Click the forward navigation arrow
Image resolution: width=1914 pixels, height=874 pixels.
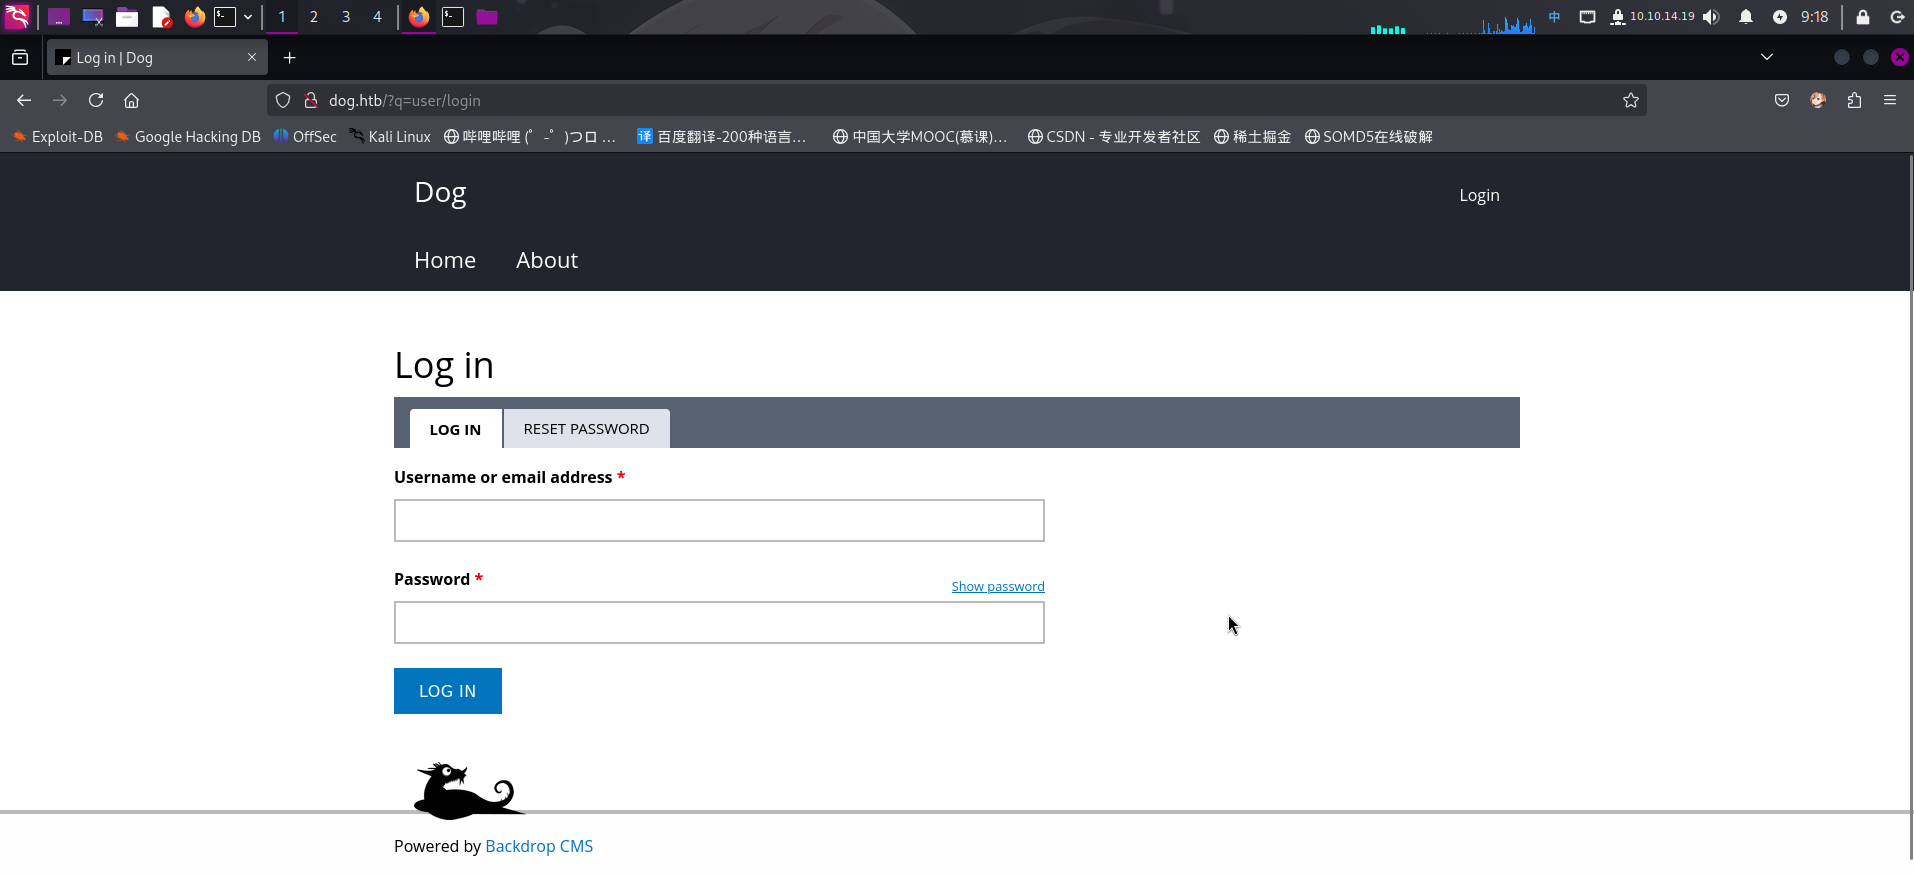[x=60, y=100]
